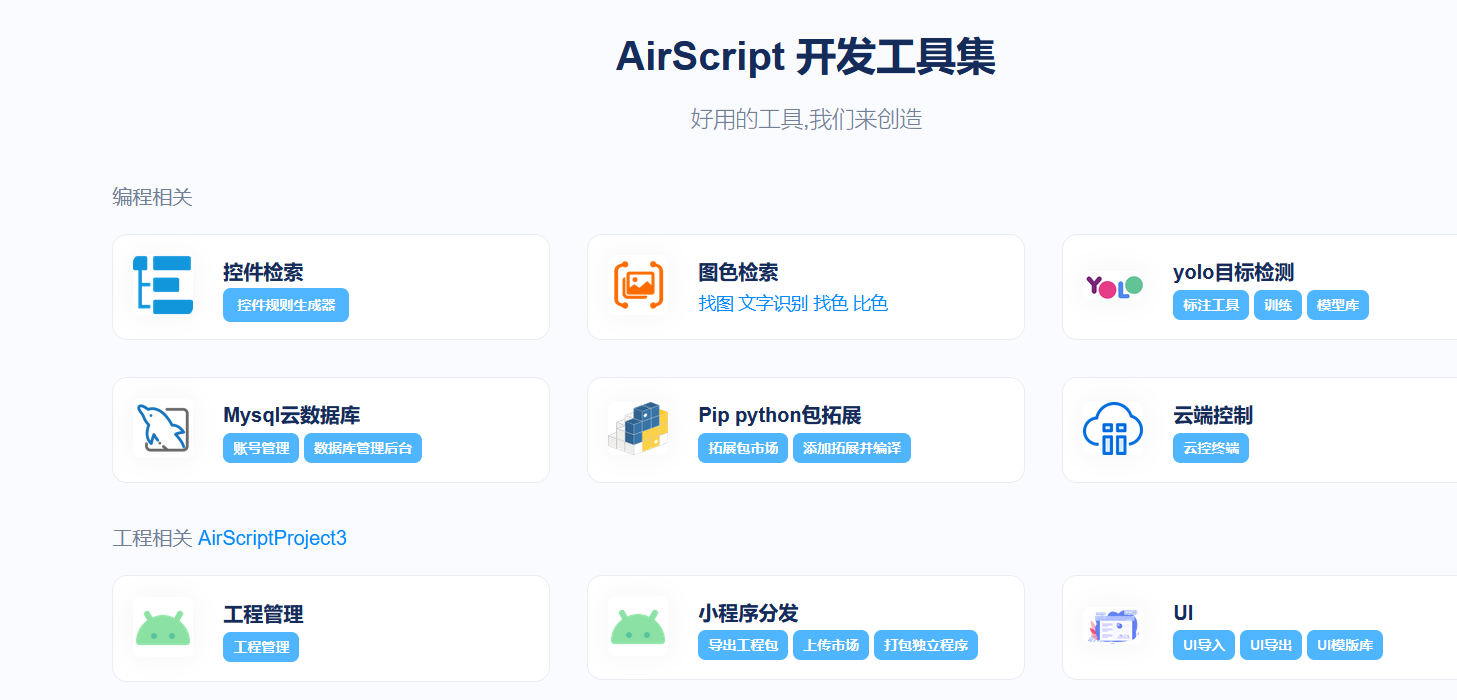Click the 添加拓展并编译 button
Screen dimensions: 1457x700
click(x=852, y=448)
